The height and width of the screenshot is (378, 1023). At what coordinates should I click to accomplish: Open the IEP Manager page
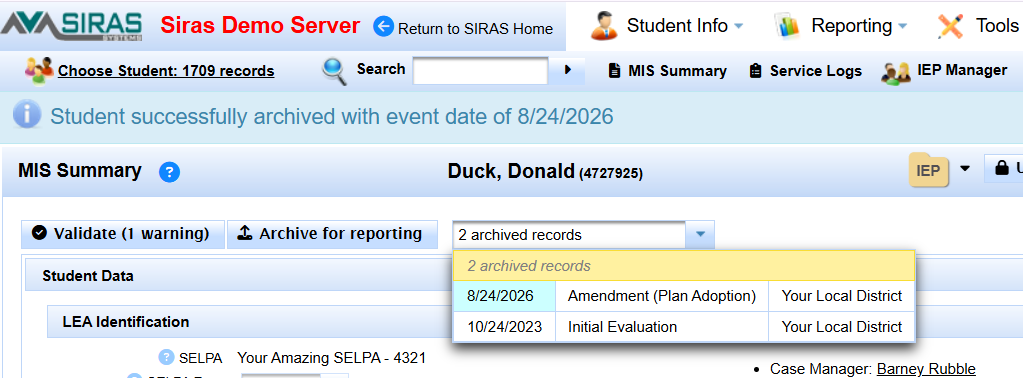tap(943, 71)
